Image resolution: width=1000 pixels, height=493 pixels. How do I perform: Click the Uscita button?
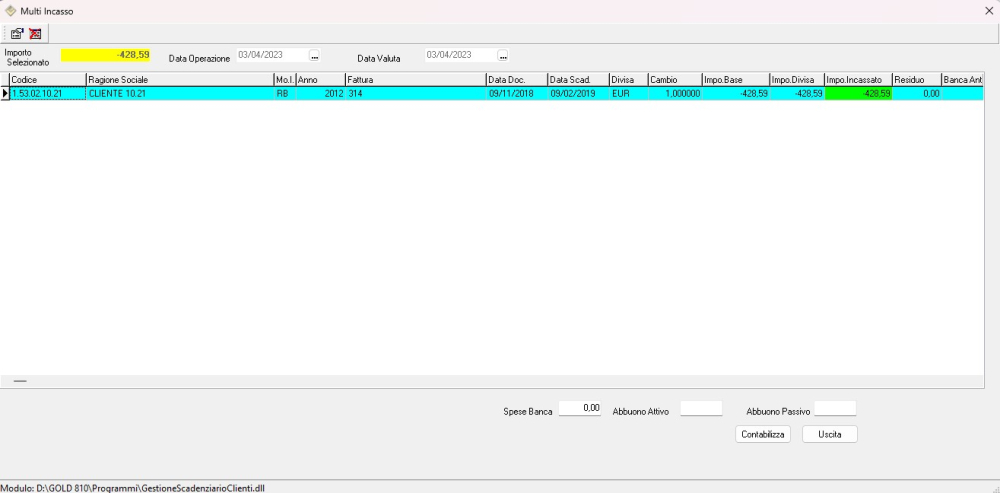[829, 434]
